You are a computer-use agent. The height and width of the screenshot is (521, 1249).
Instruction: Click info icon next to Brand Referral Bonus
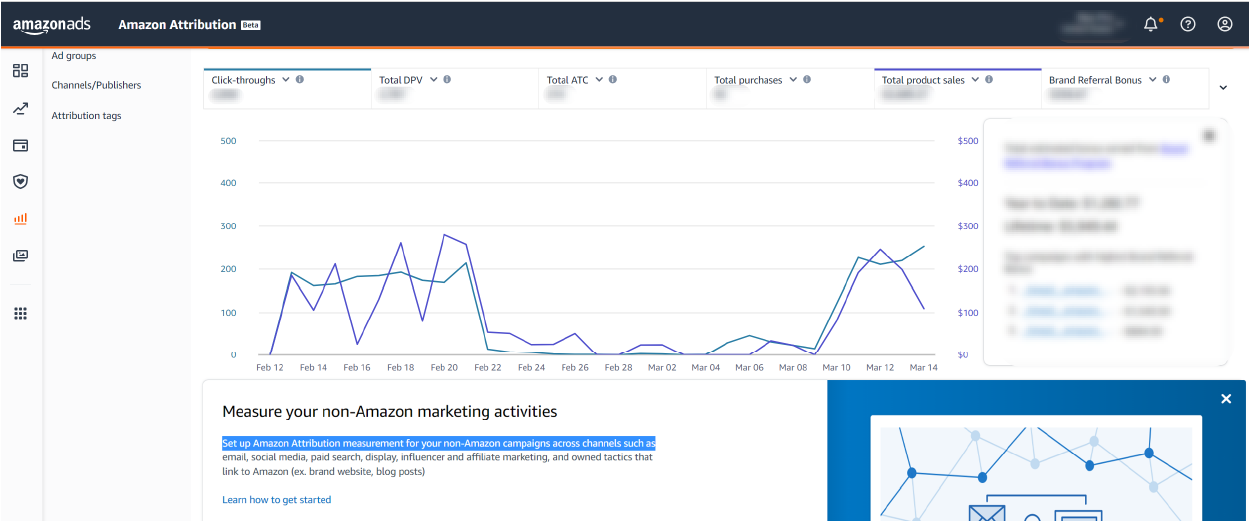click(1166, 79)
